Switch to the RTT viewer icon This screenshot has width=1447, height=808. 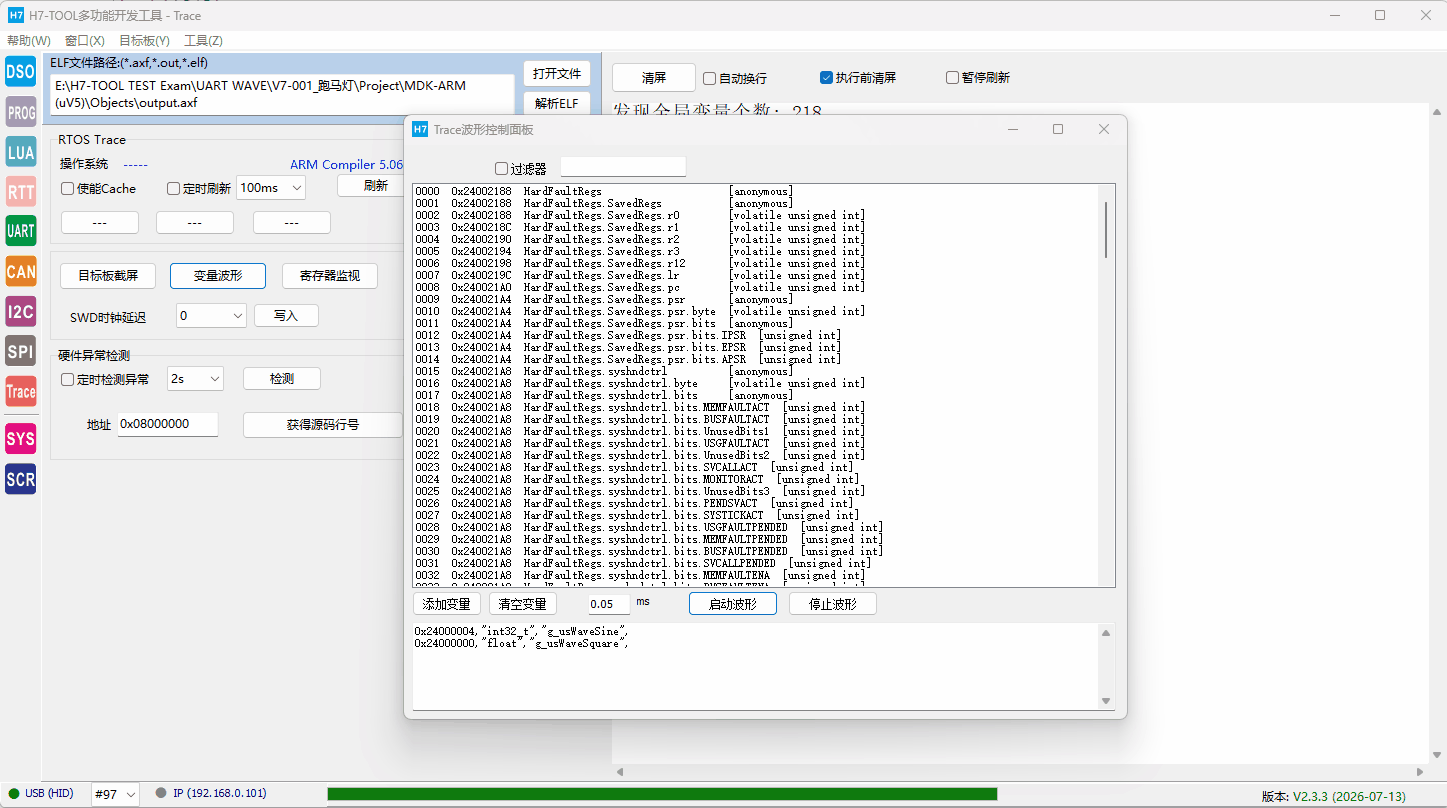coord(21,192)
